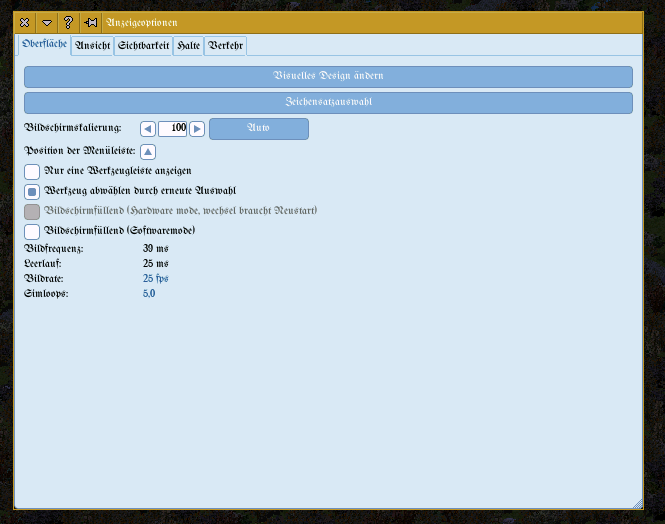
Task: Collapse the window with the title bar arrow
Action: point(47,22)
